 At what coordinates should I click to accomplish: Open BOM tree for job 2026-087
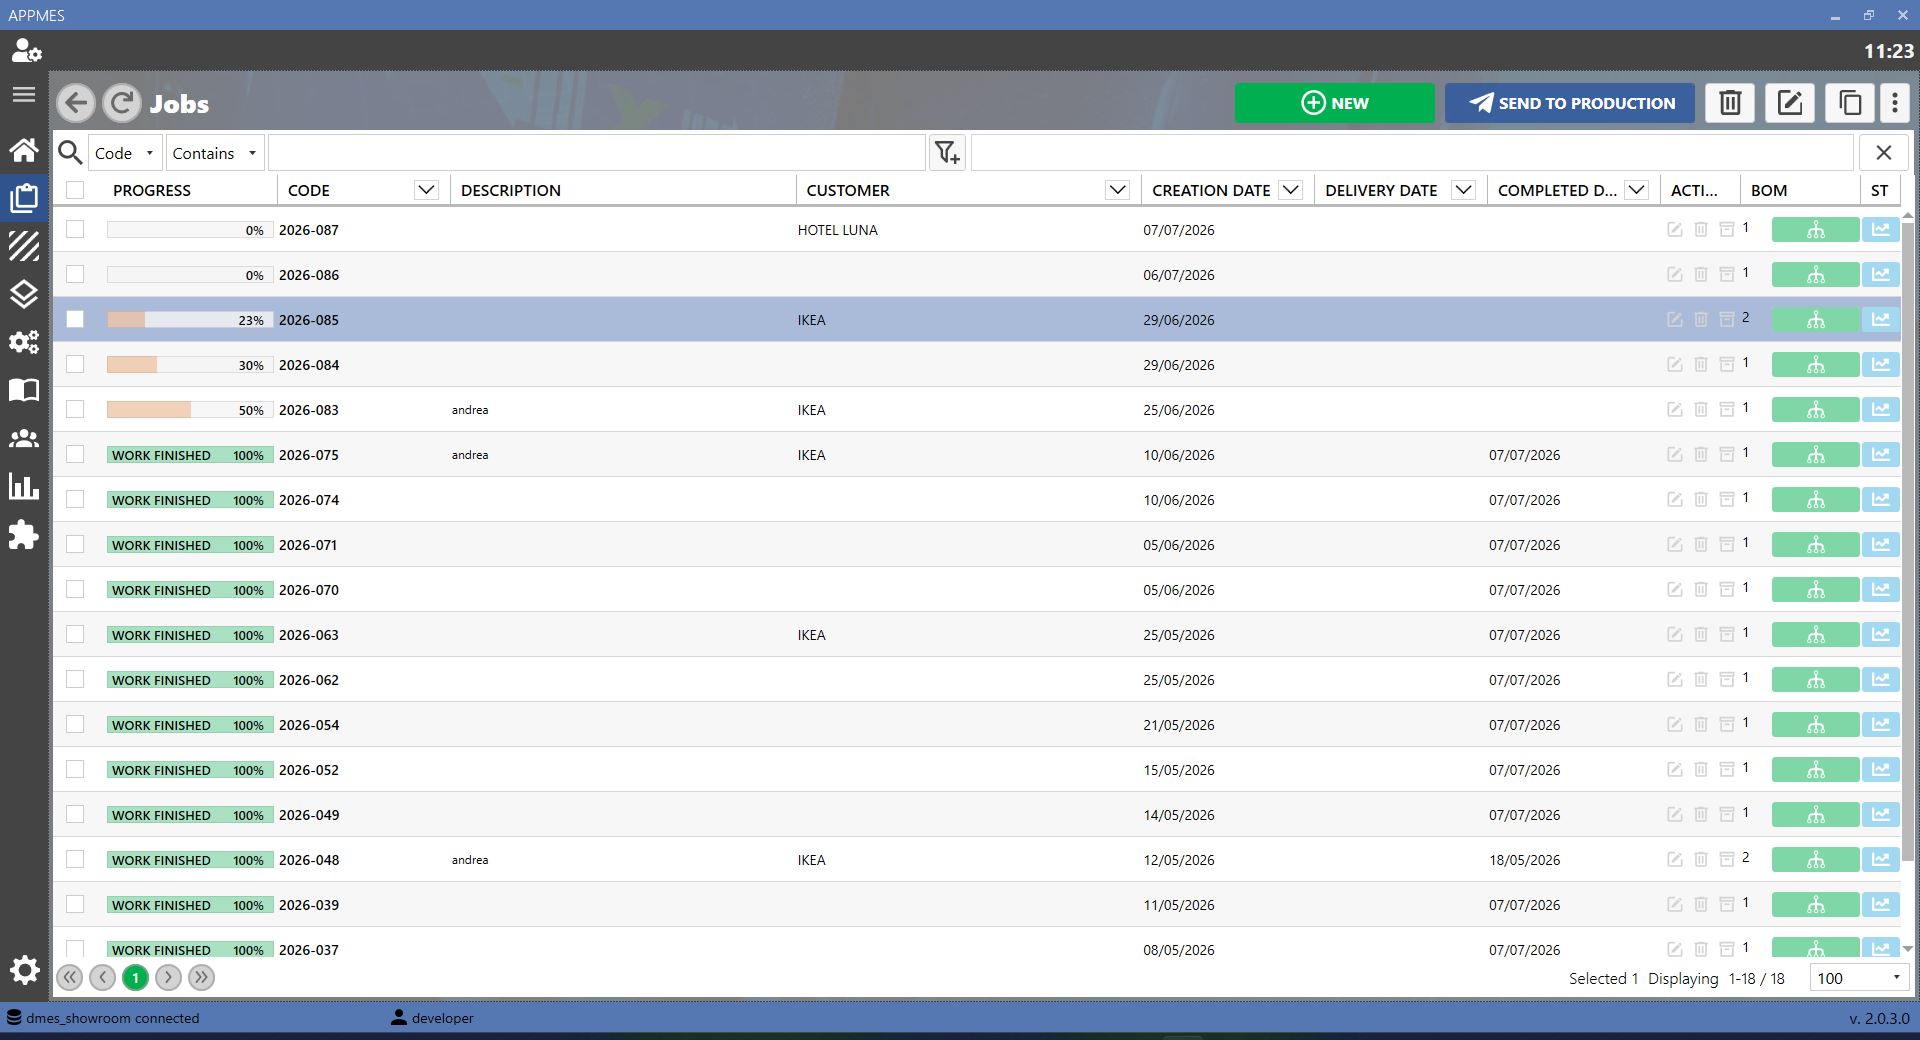coord(1815,230)
